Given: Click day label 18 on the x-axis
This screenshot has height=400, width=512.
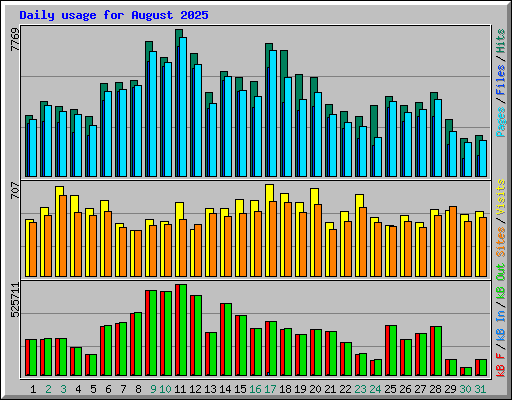Looking at the screenshot, I should tap(285, 389).
